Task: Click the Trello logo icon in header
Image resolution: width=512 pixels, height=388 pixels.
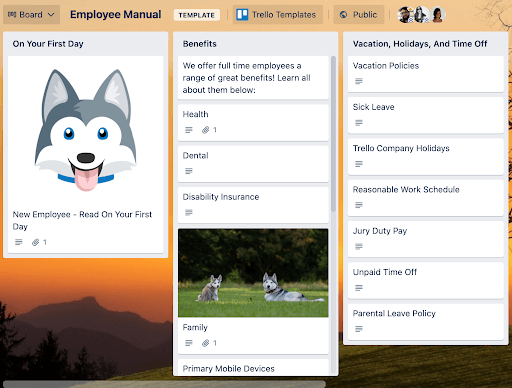Action: pos(242,15)
